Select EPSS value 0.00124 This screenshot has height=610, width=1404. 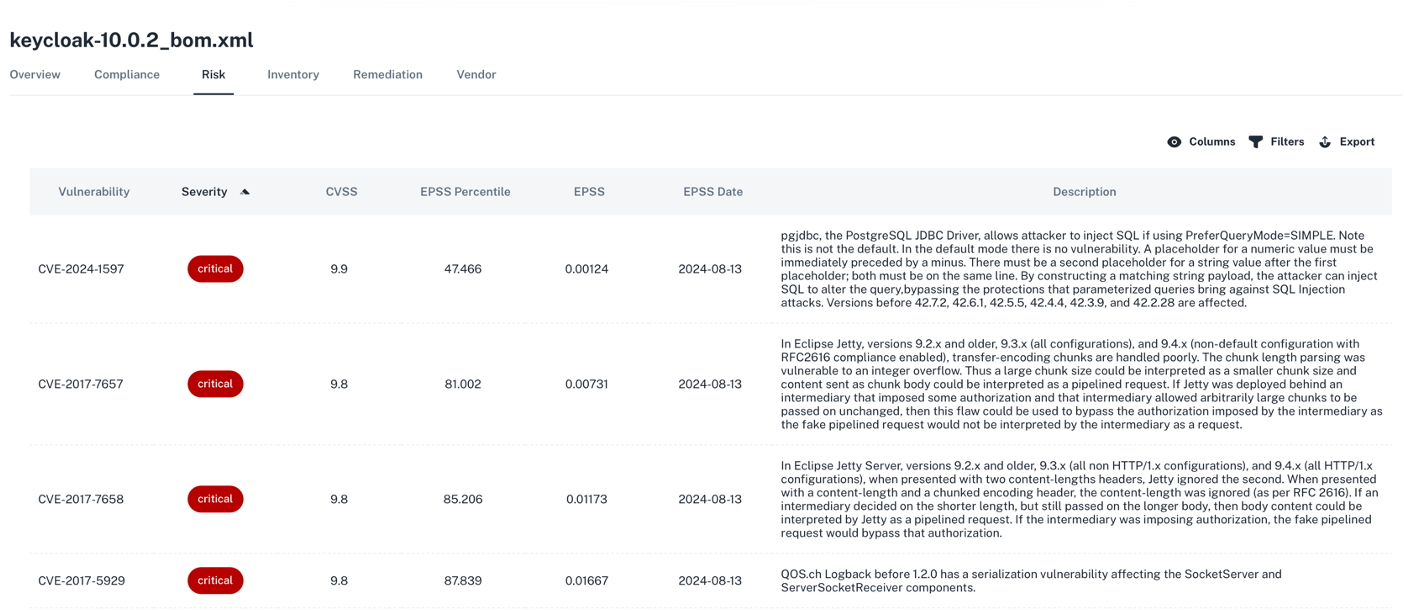tap(587, 269)
